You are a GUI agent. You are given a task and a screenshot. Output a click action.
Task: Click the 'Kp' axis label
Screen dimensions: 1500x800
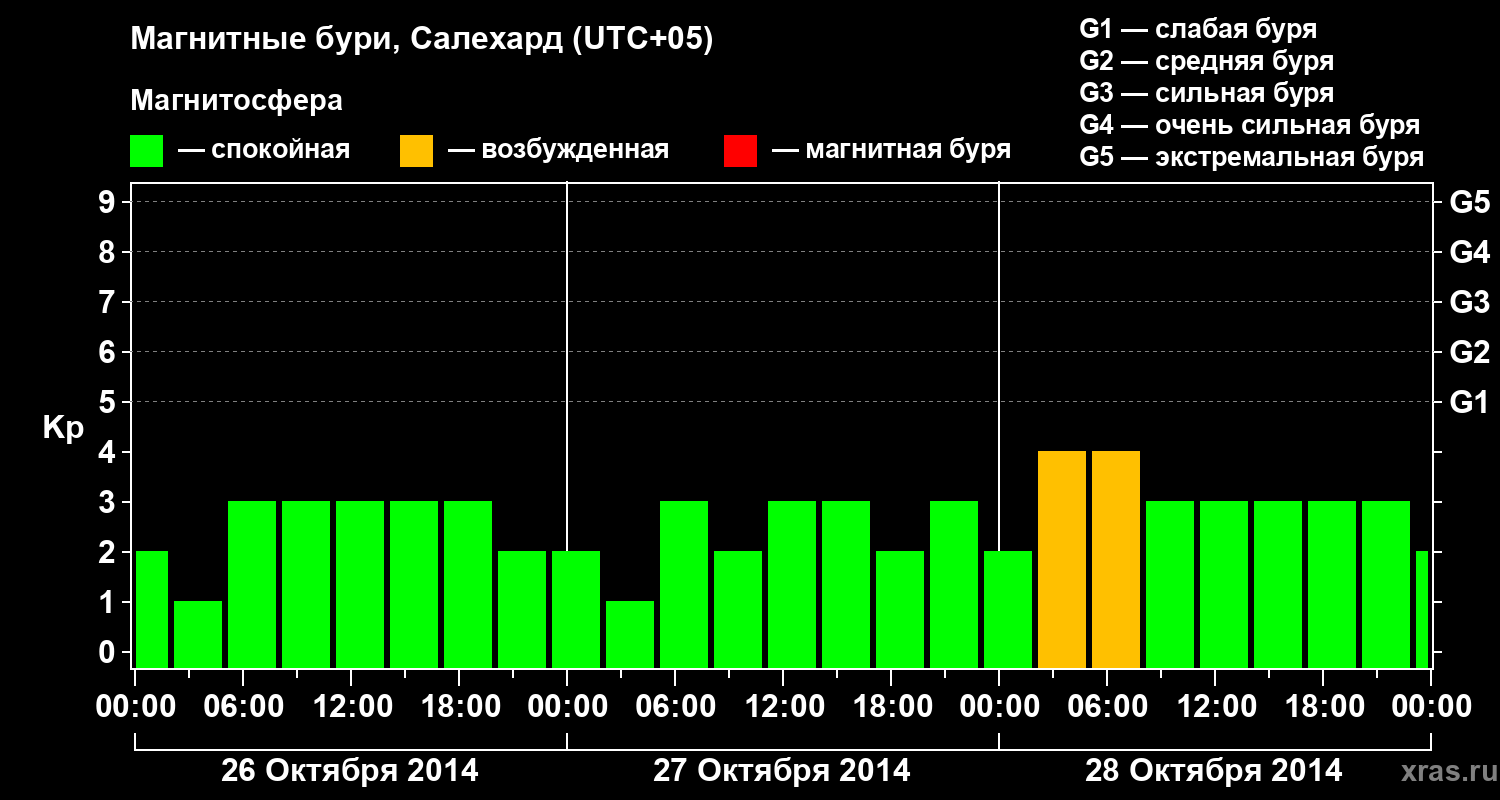(x=63, y=430)
